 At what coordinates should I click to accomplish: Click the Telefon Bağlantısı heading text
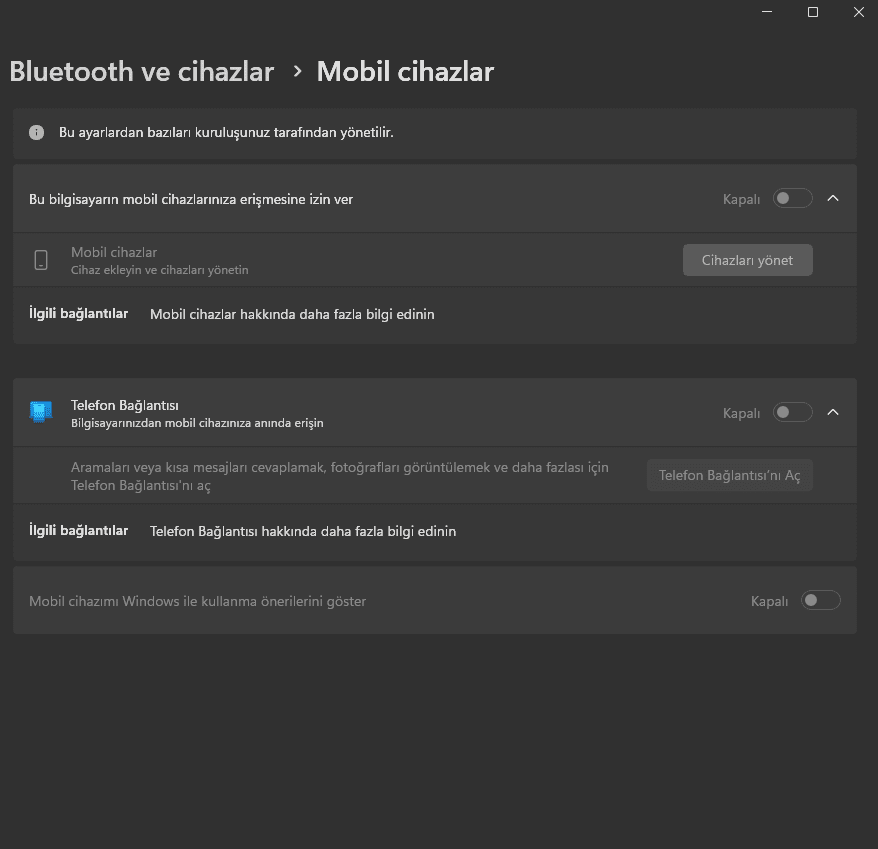[125, 405]
